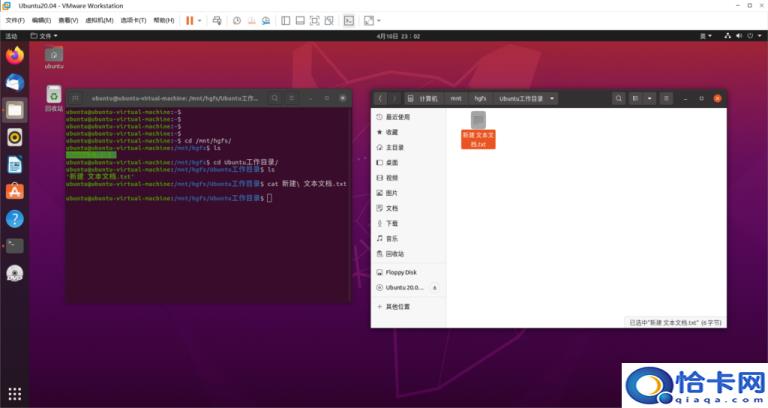The image size is (768, 408).
Task: Open the Help icon in dock
Action: point(14,218)
